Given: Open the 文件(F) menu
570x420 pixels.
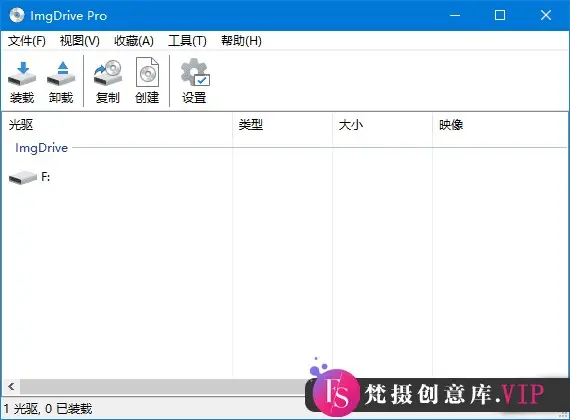Looking at the screenshot, I should coord(27,41).
